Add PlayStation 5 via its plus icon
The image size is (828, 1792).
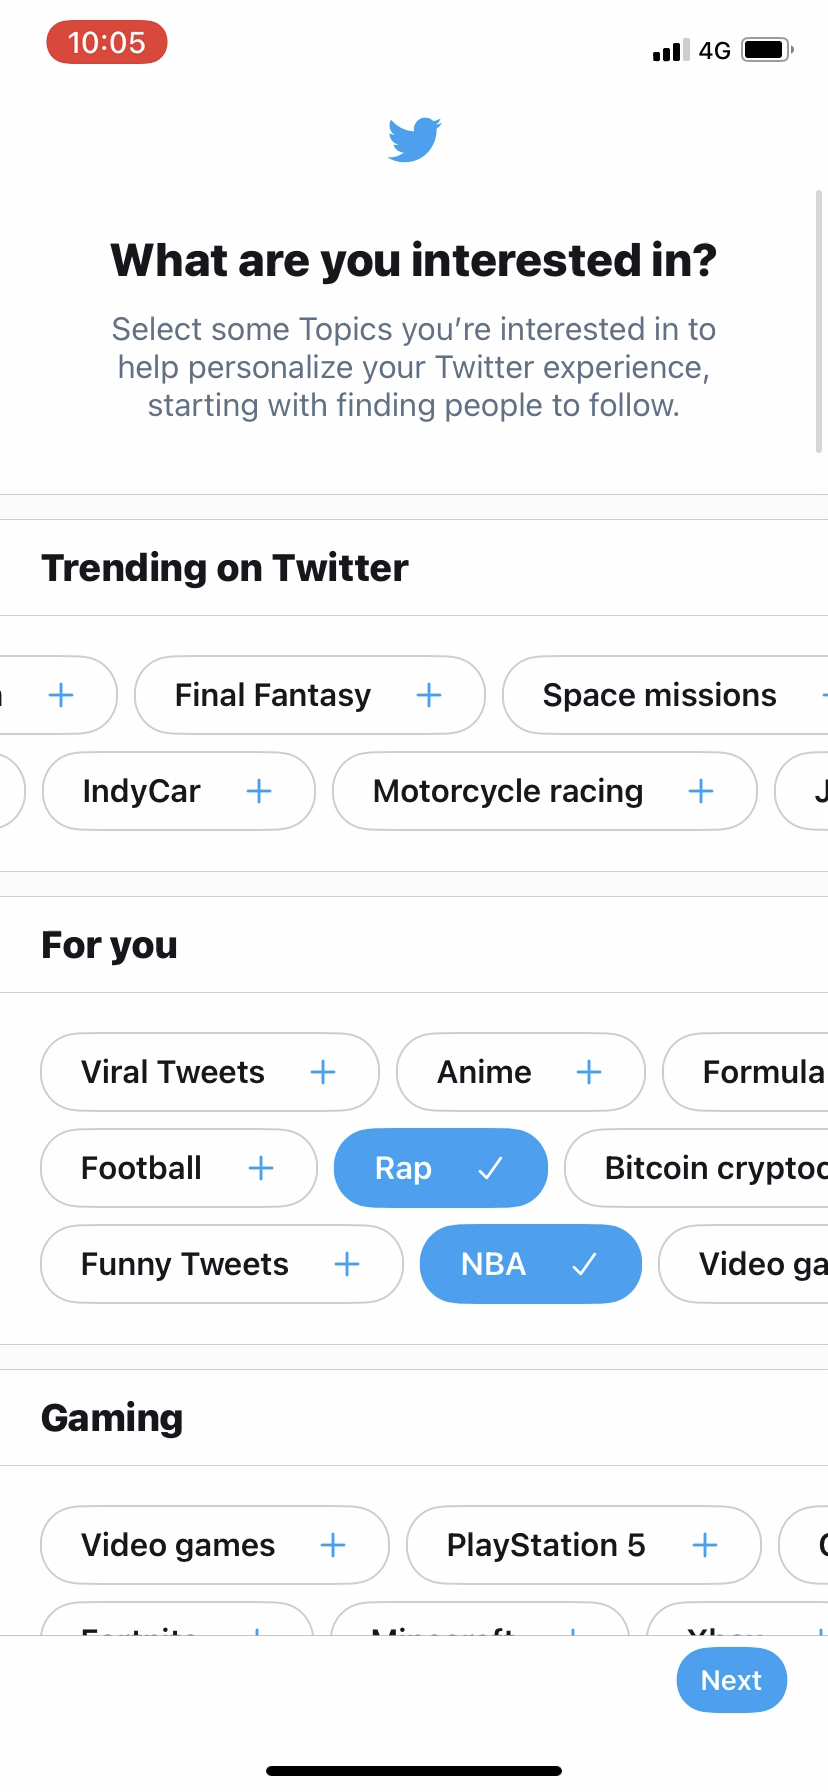pyautogui.click(x=704, y=1544)
